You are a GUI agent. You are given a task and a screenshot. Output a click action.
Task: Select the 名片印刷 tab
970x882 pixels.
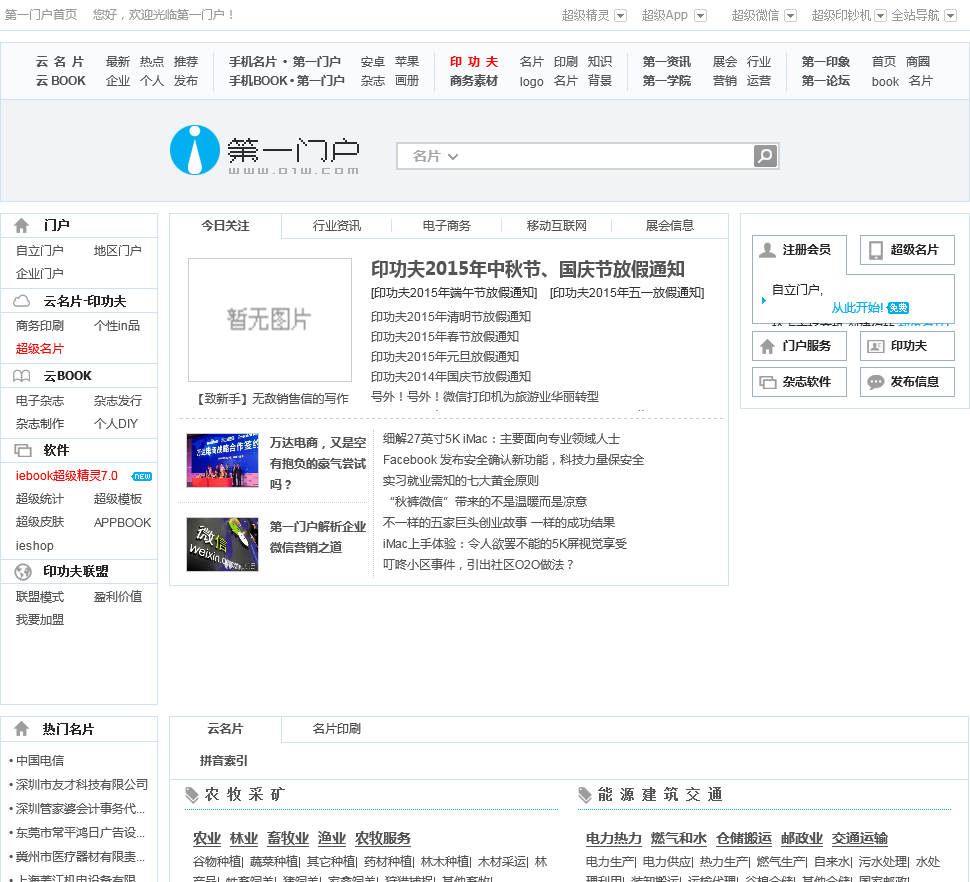coord(336,729)
